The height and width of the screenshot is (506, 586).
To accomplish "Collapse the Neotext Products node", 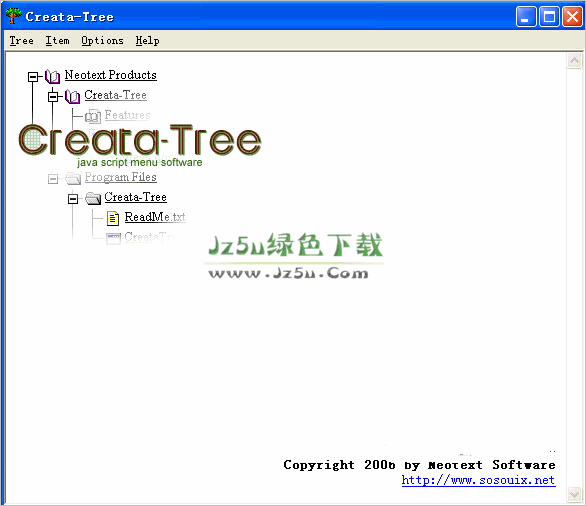I will (33, 77).
